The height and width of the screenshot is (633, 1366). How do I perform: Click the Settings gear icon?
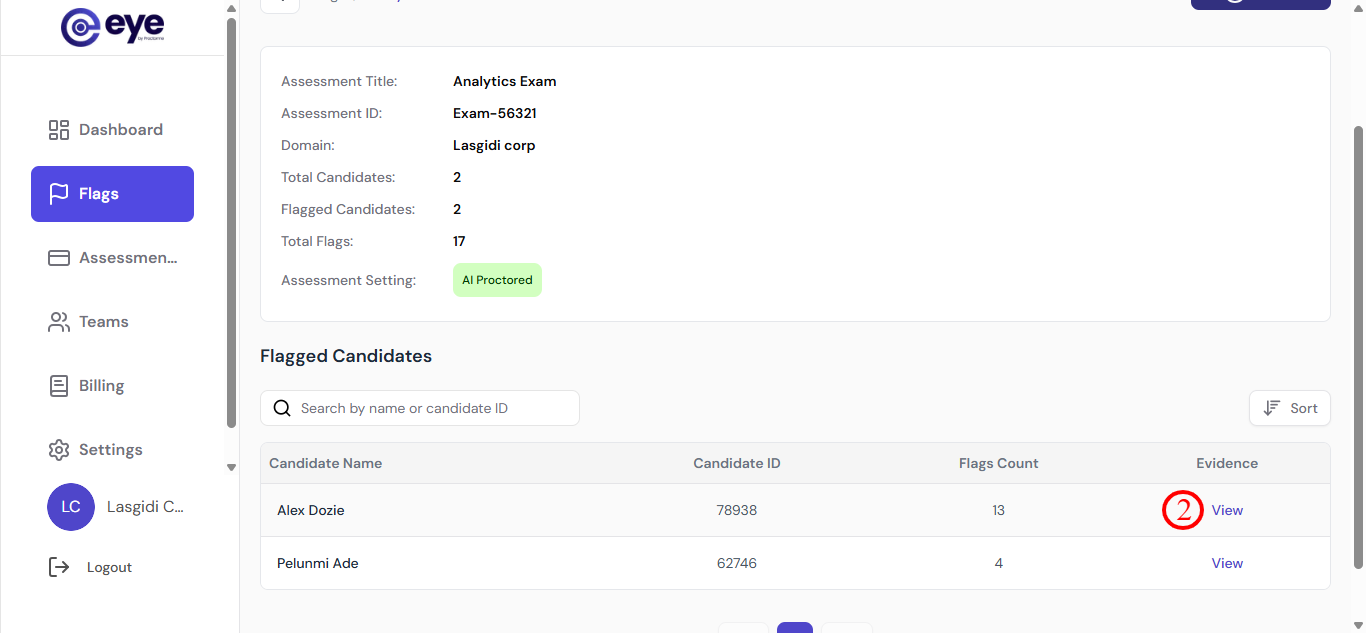59,450
